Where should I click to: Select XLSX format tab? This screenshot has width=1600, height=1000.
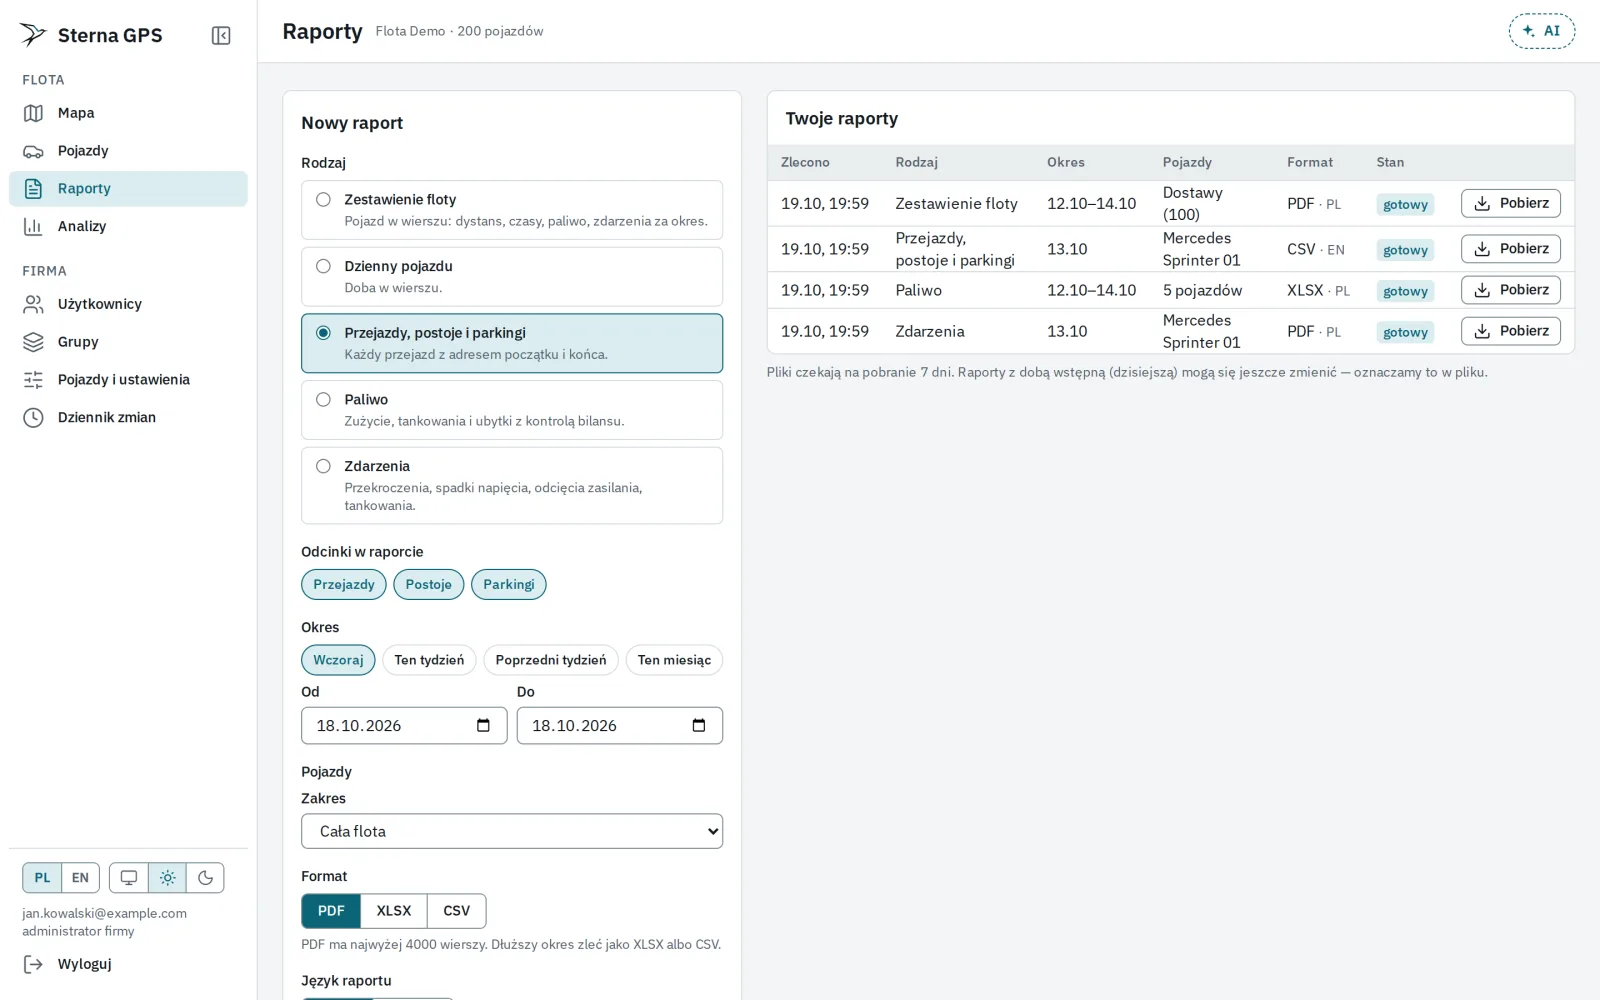(394, 911)
